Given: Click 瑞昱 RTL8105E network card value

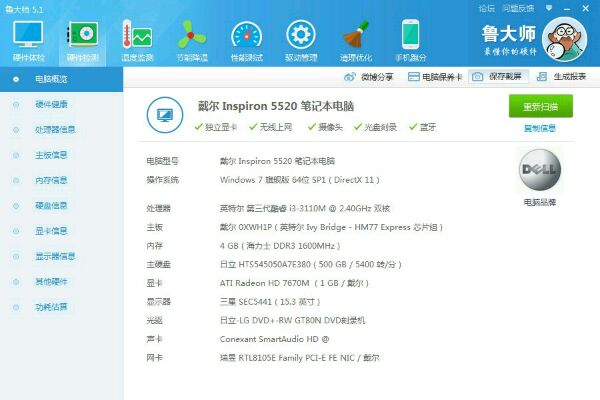Looking at the screenshot, I should point(300,358).
